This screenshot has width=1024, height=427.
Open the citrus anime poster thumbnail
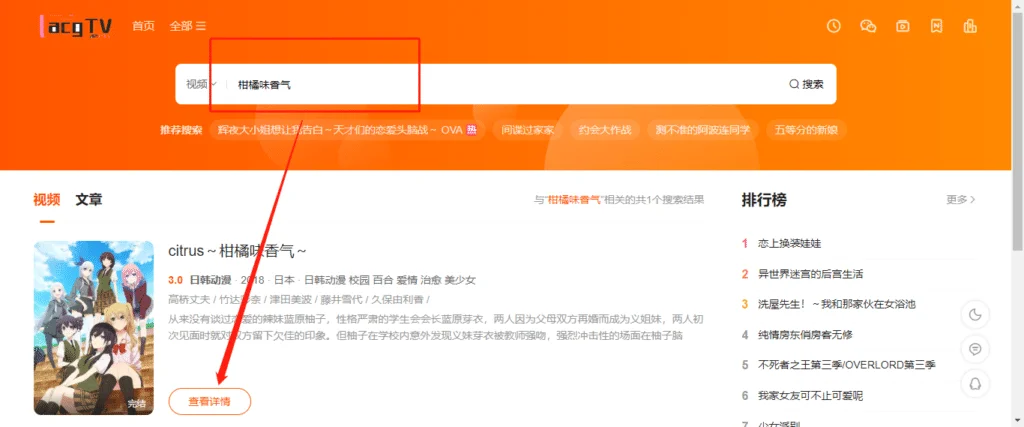(x=93, y=328)
